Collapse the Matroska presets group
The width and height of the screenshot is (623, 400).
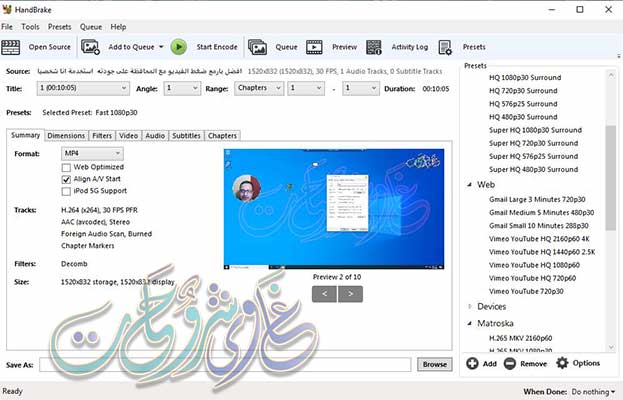click(470, 323)
